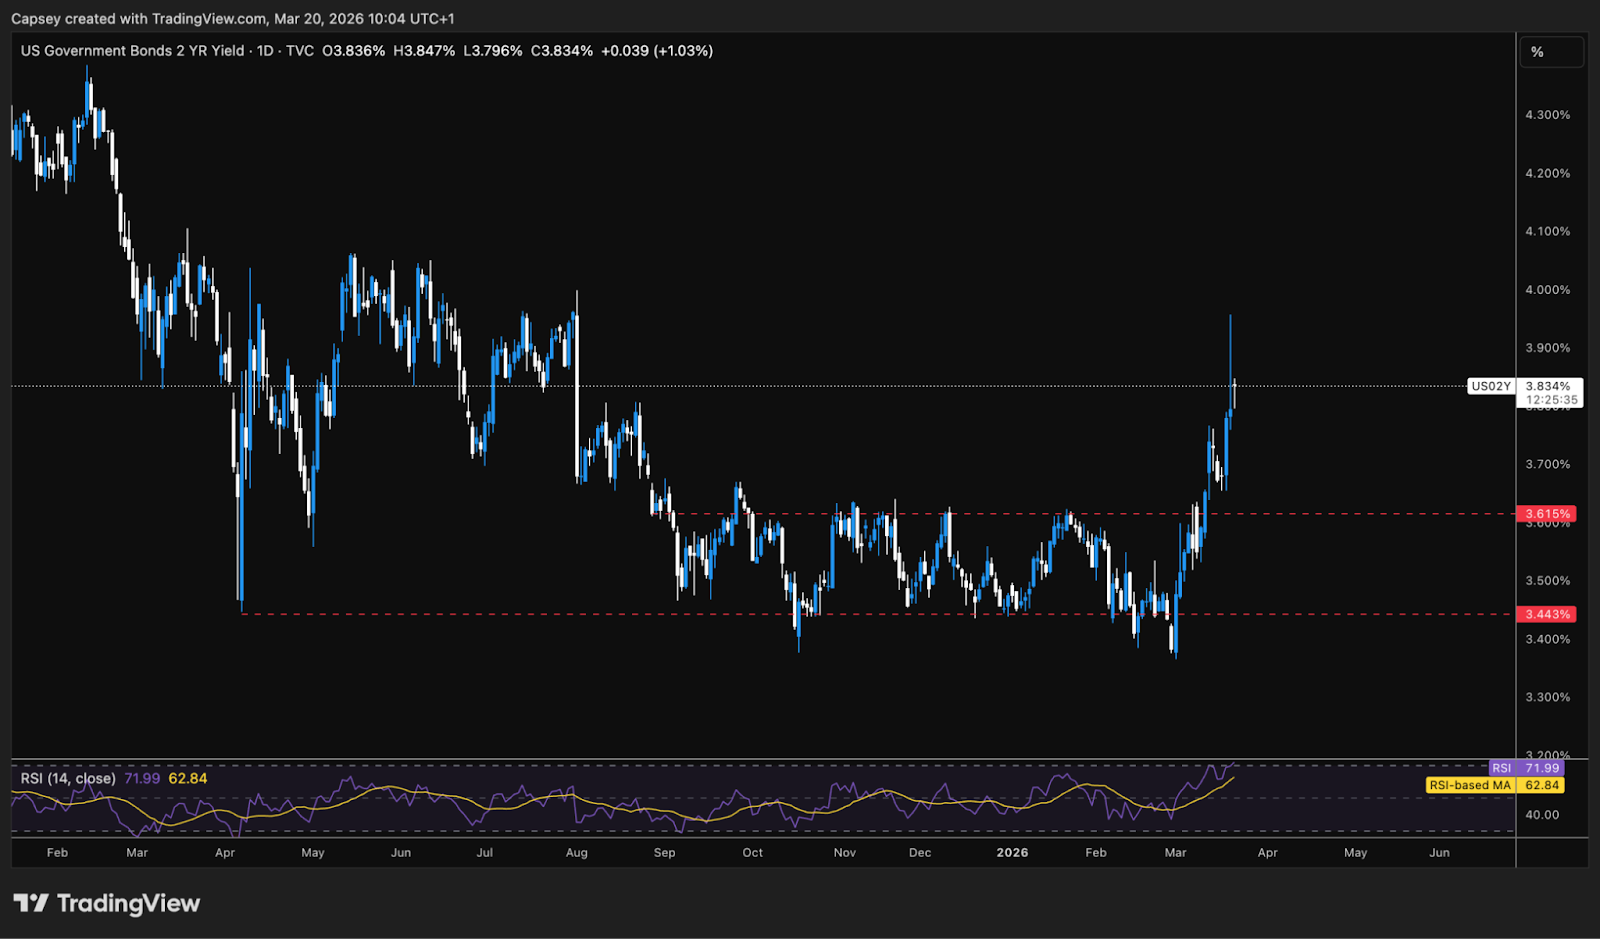Click the TradingView logo
The width and height of the screenshot is (1600, 939).
pos(106,903)
